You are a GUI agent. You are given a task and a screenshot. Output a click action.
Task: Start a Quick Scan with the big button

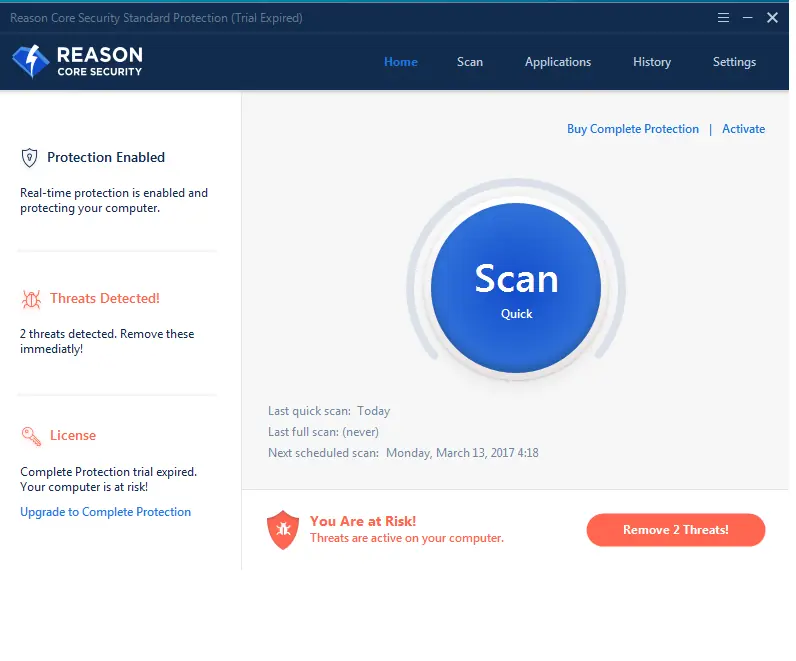click(x=516, y=288)
